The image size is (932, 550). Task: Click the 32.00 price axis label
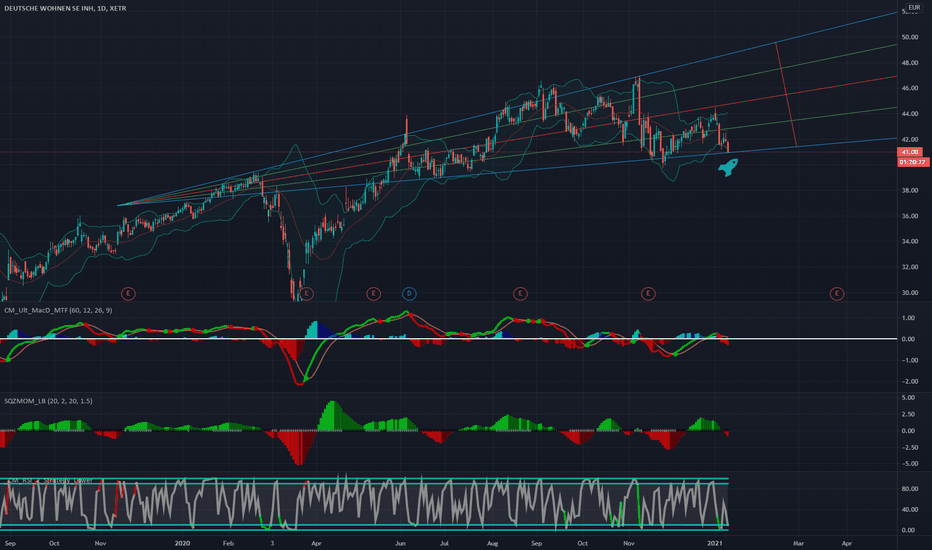(909, 267)
